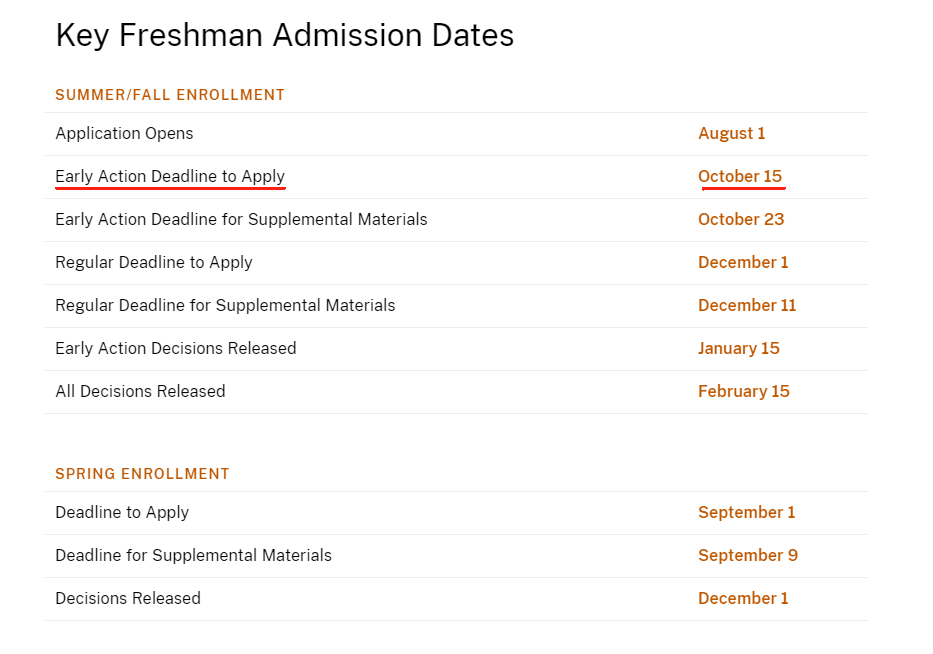Image resolution: width=933 pixels, height=654 pixels.
Task: Click the underlined Early Action Deadline to Apply
Action: (170, 177)
